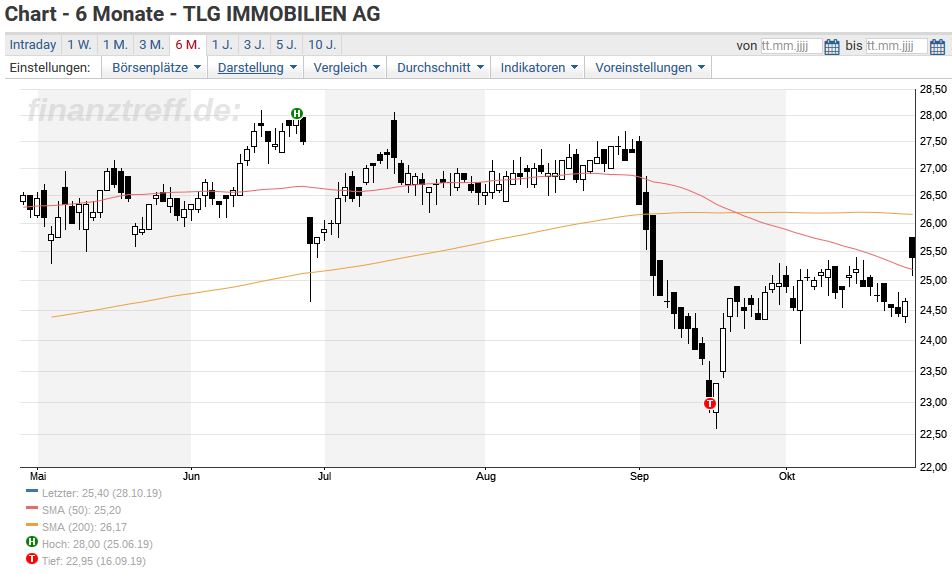Viewport: 952px width, 574px height.
Task: Switch to Intraday time range tab
Action: pos(33,45)
